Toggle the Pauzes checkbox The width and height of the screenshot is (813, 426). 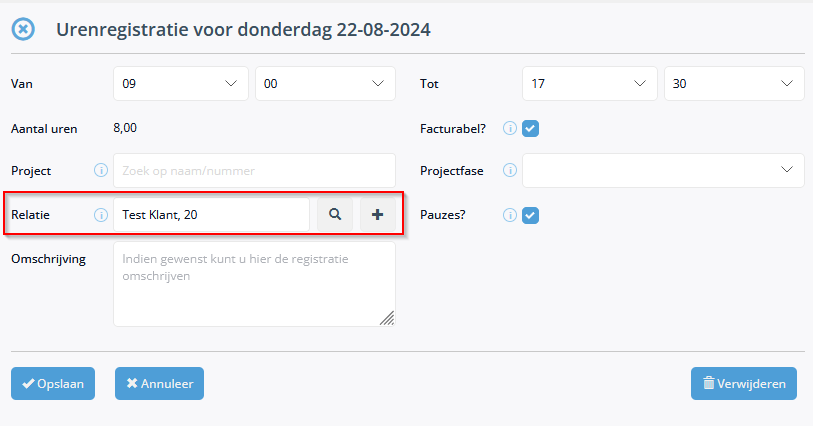[x=530, y=215]
